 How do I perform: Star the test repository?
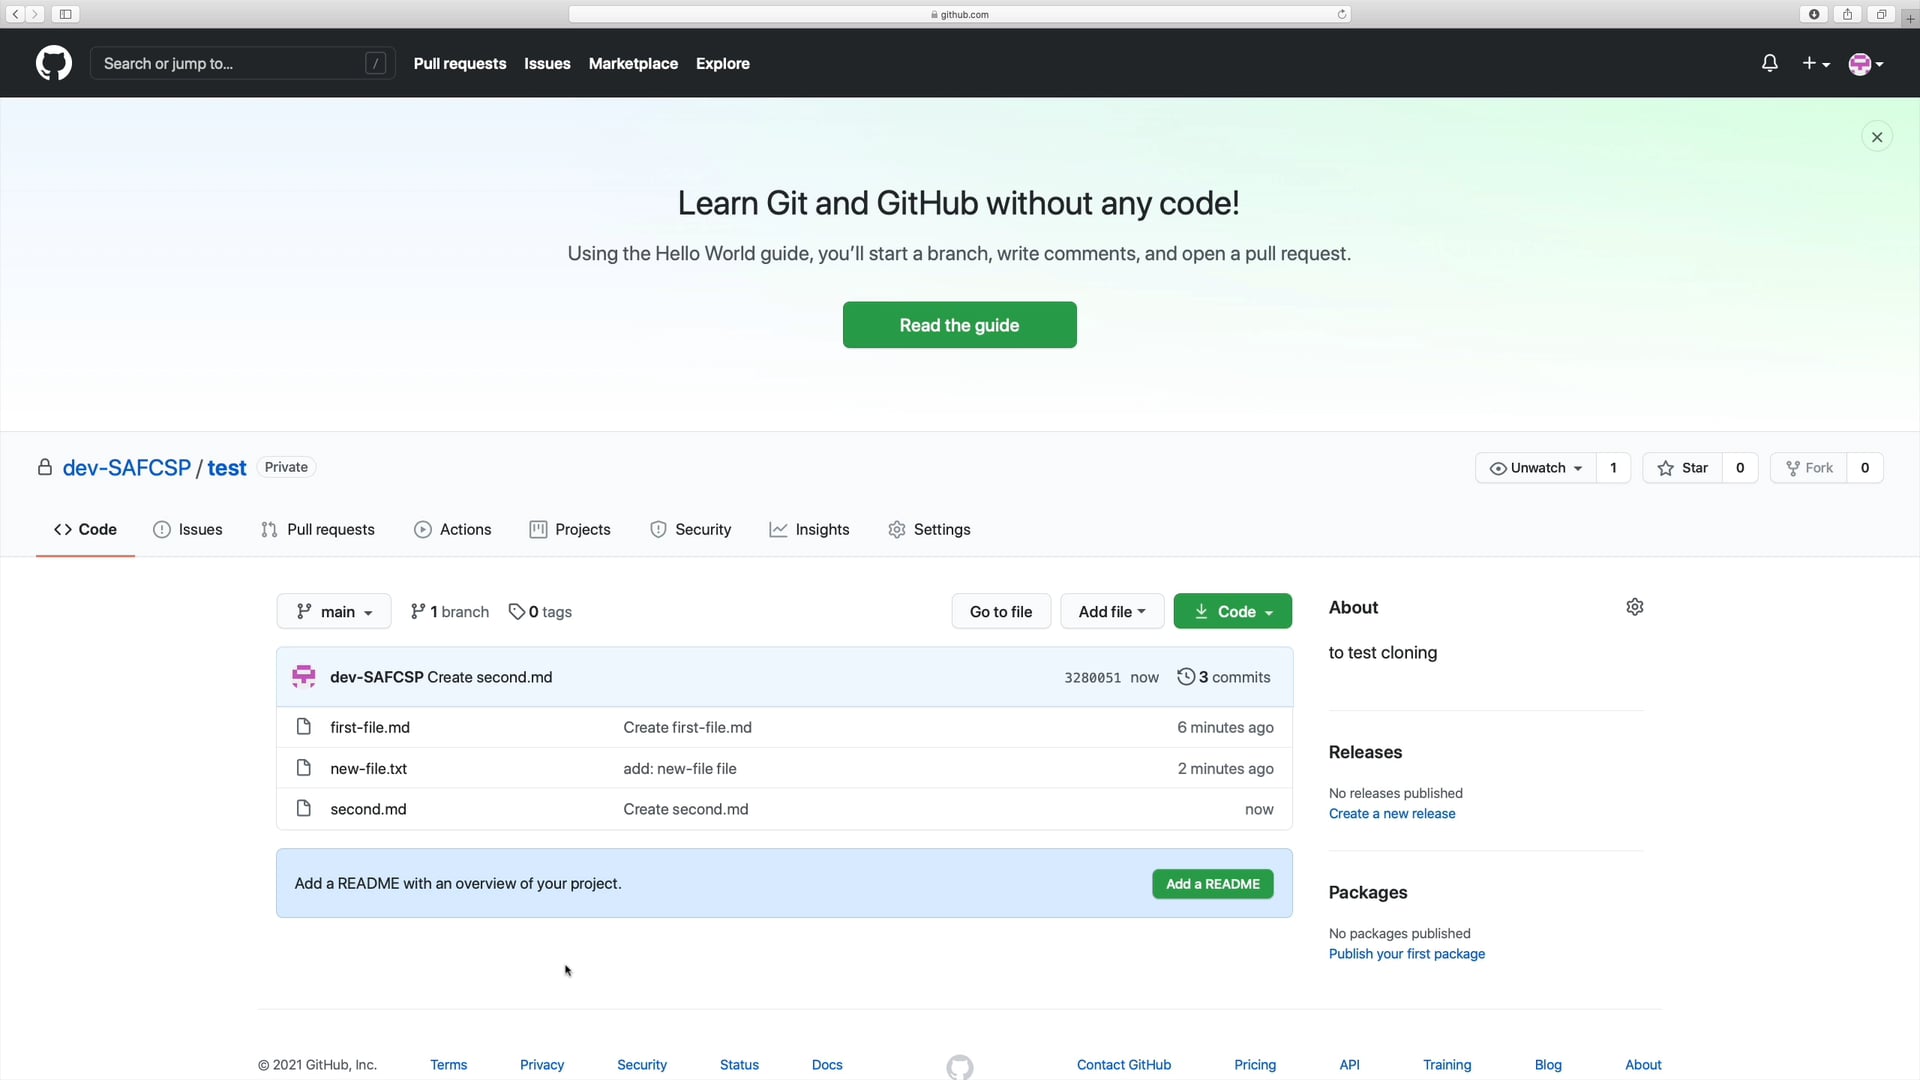click(x=1683, y=468)
